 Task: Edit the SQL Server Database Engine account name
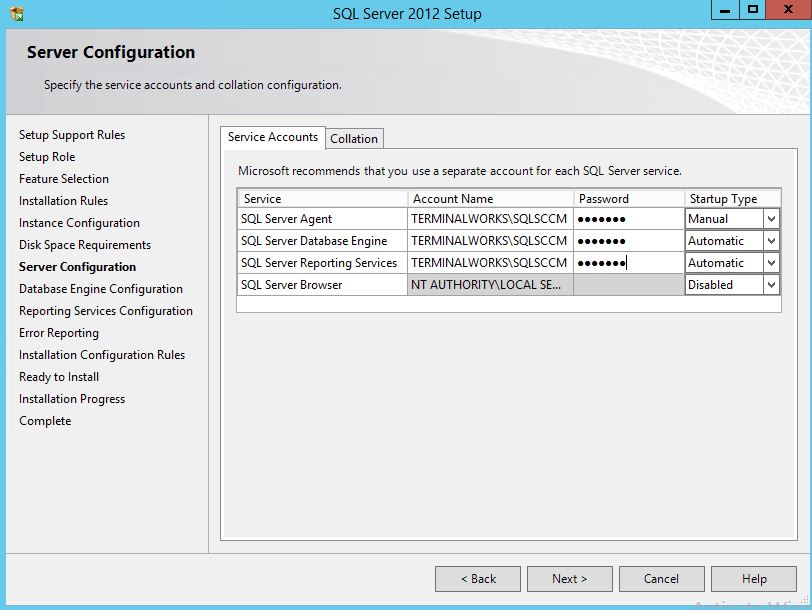(490, 241)
